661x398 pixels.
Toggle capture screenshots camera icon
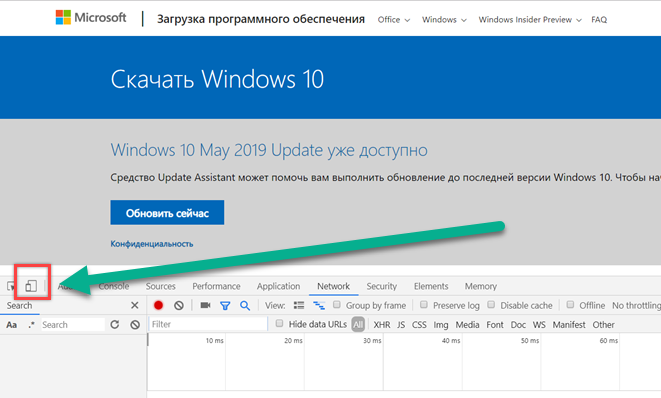(x=205, y=305)
